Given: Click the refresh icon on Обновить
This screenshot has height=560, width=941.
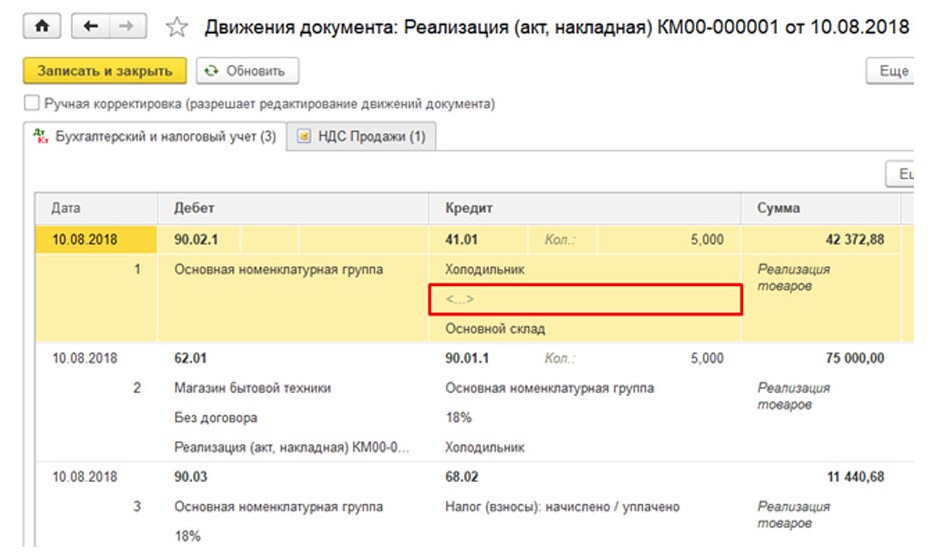Looking at the screenshot, I should point(211,71).
